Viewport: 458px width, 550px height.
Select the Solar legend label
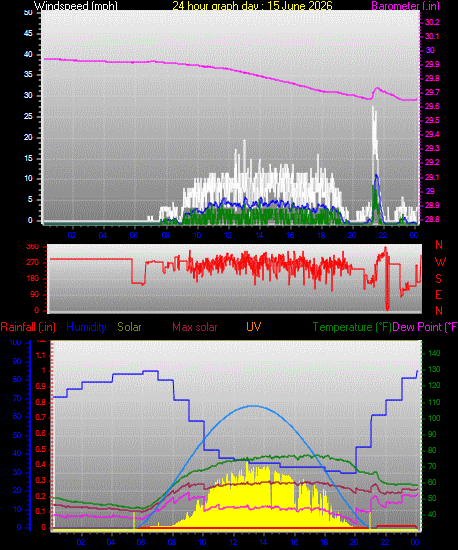coord(129,327)
